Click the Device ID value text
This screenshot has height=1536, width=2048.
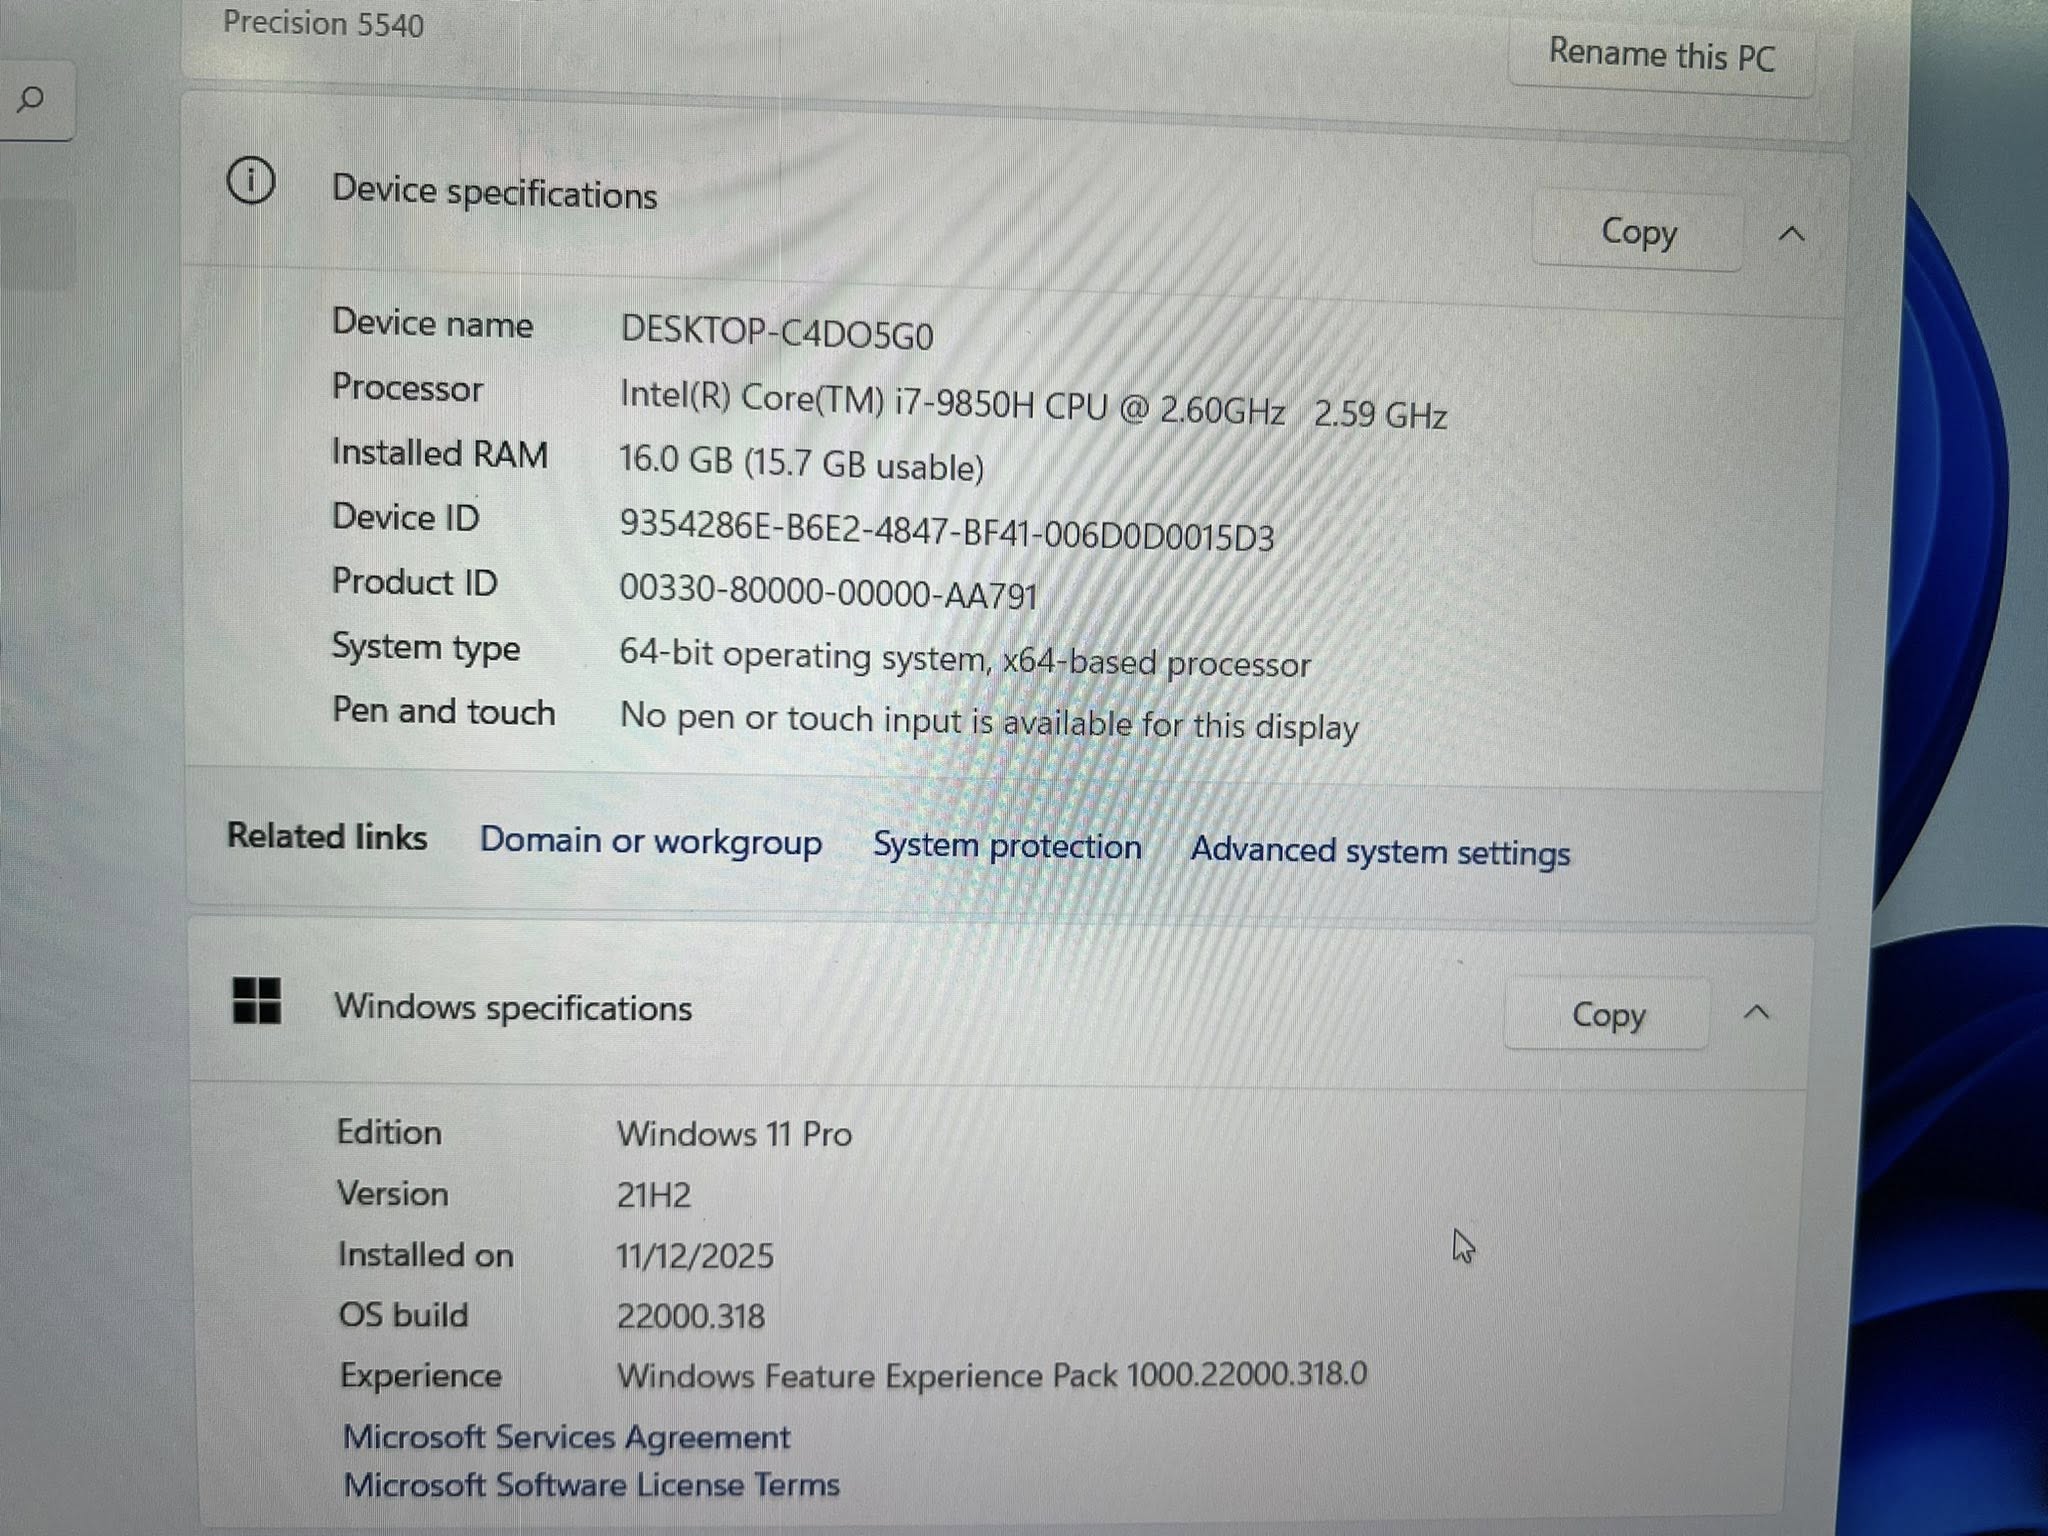click(946, 531)
